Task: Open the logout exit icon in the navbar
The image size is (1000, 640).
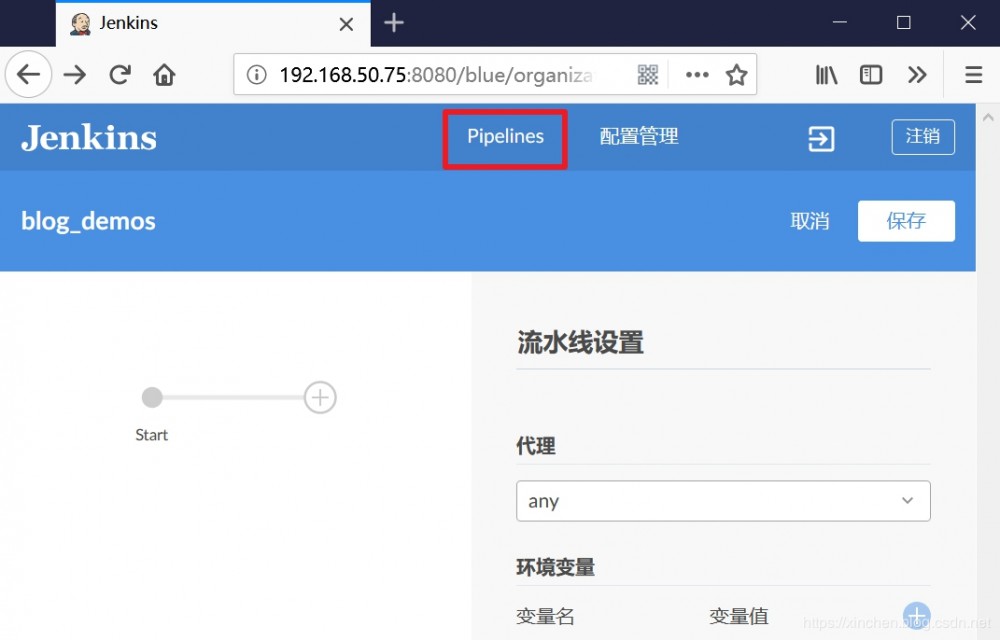Action: coord(820,138)
